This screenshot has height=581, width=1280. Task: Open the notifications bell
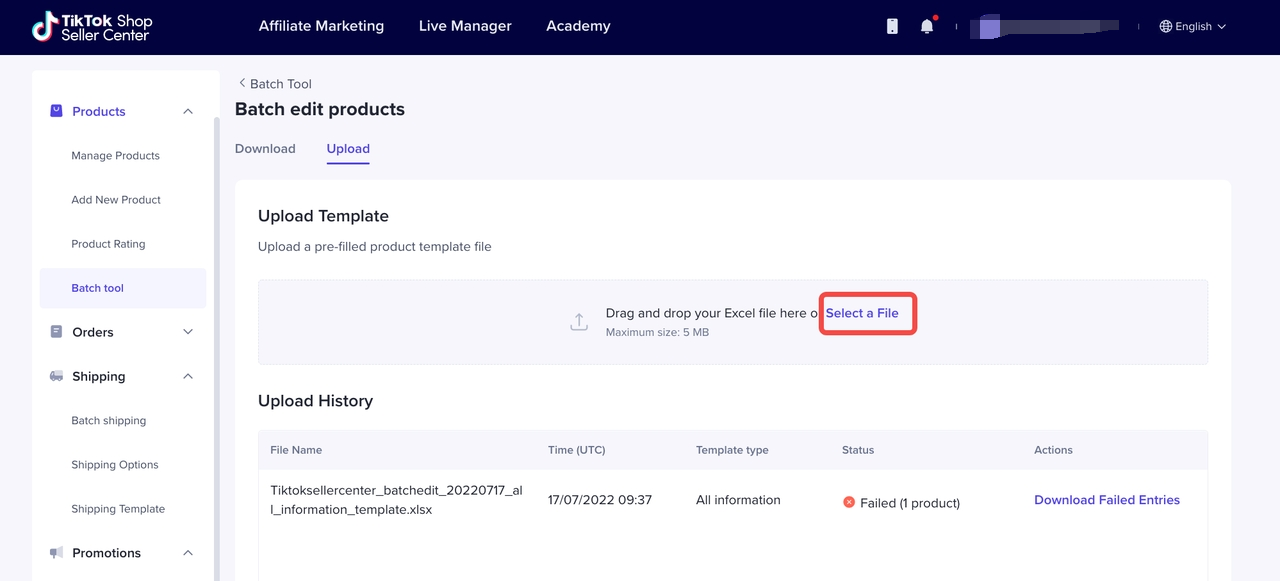point(927,27)
